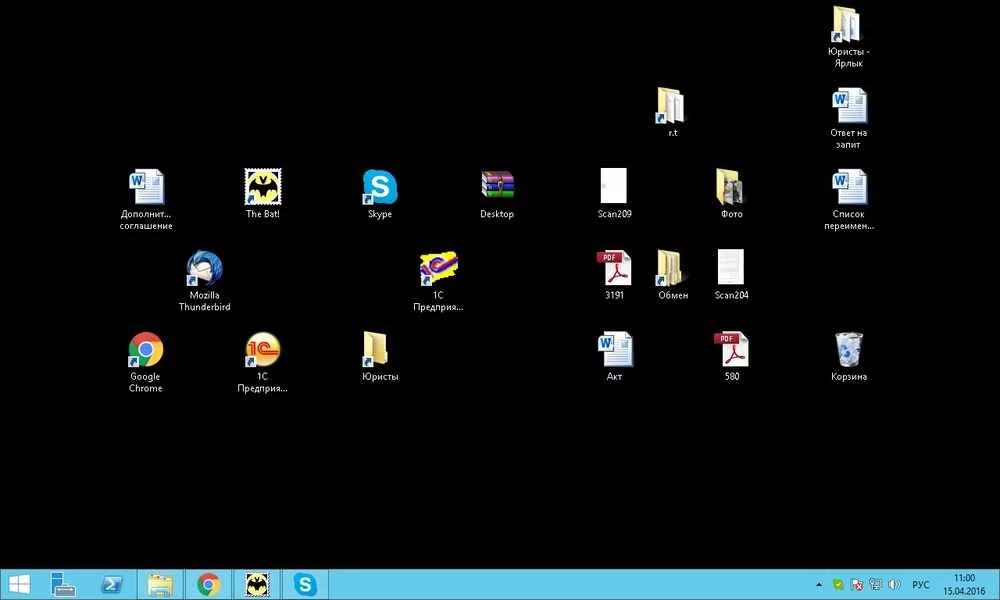Open the РУС input language selector
Viewport: 1000px width, 600px height.
921,584
